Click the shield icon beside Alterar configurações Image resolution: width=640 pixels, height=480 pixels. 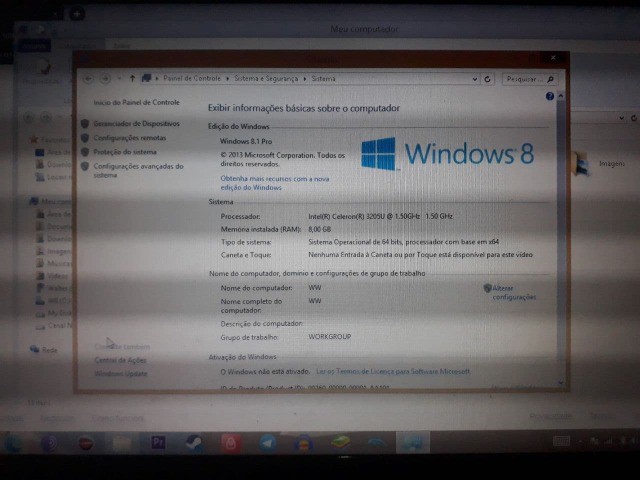[487, 288]
